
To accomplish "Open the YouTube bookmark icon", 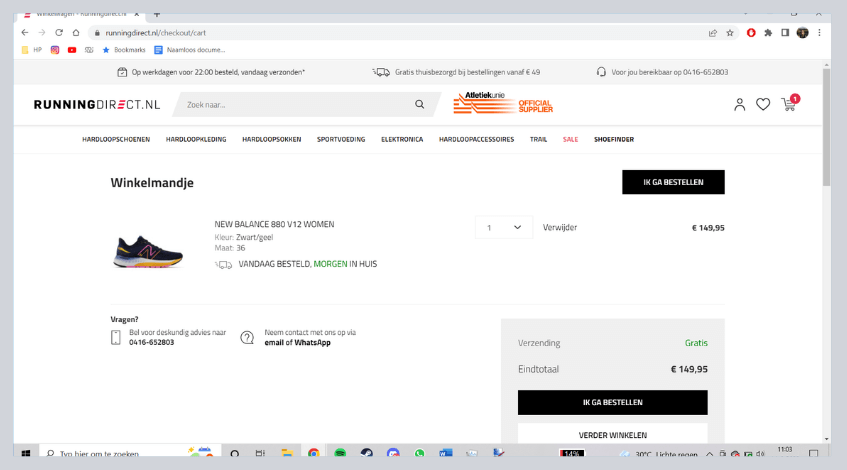I will click(72, 49).
